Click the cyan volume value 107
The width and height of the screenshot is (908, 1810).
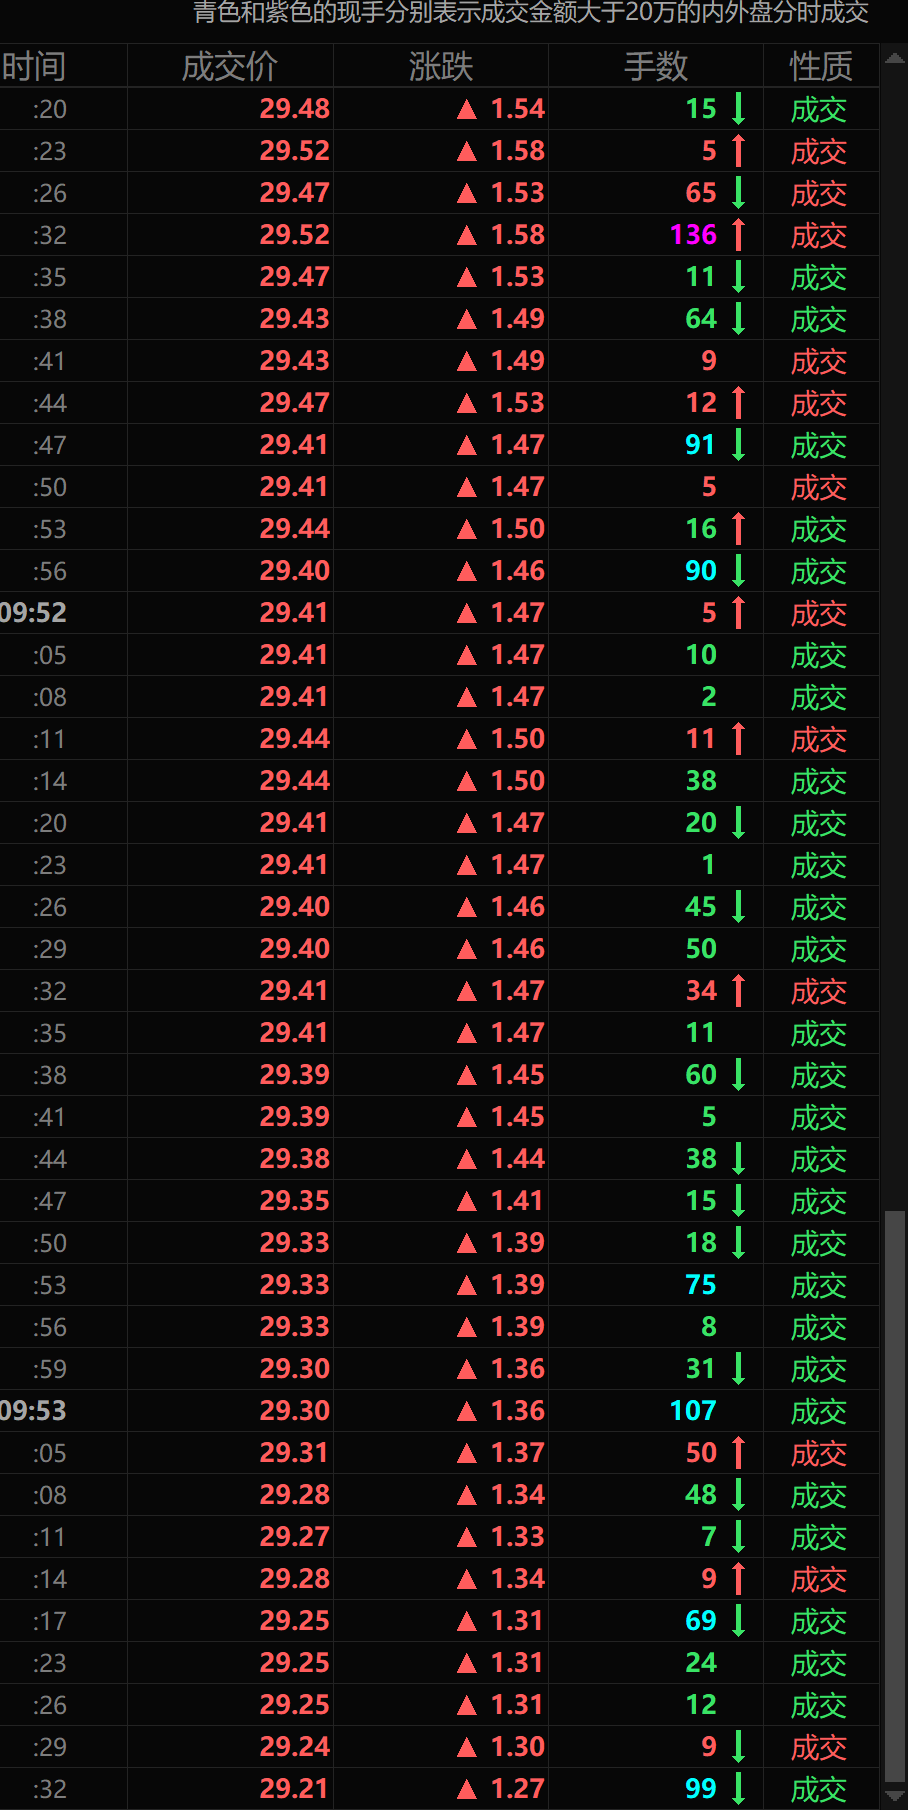click(x=693, y=1411)
